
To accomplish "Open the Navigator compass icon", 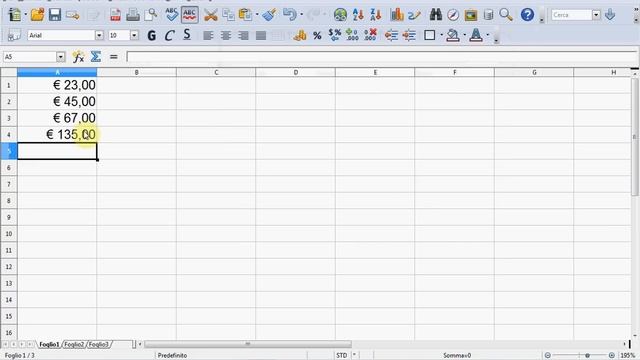I will click(453, 15).
